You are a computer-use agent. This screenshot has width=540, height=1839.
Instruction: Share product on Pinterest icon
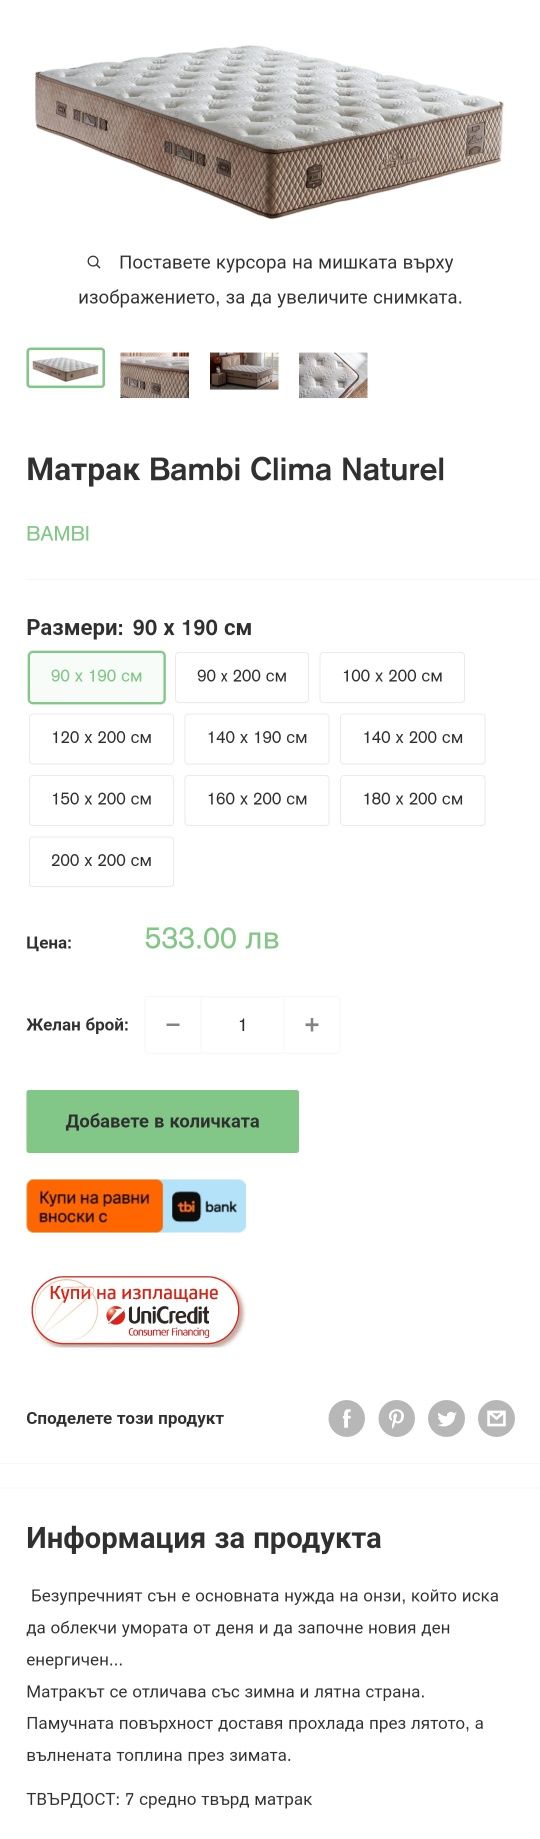click(397, 1418)
